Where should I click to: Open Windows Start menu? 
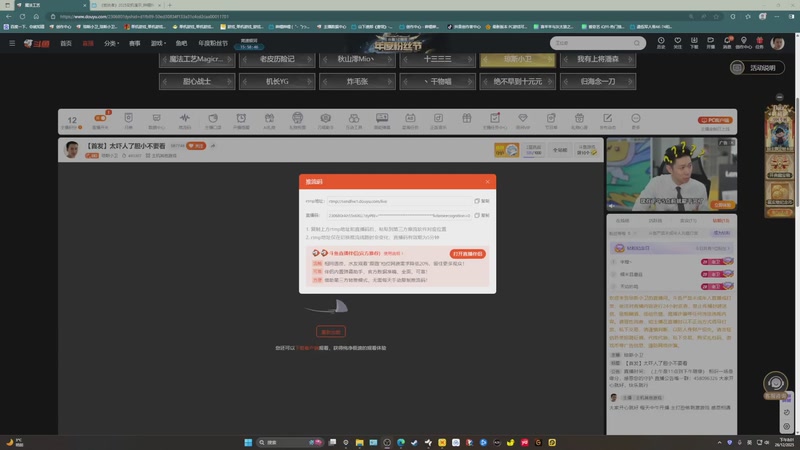(248, 442)
